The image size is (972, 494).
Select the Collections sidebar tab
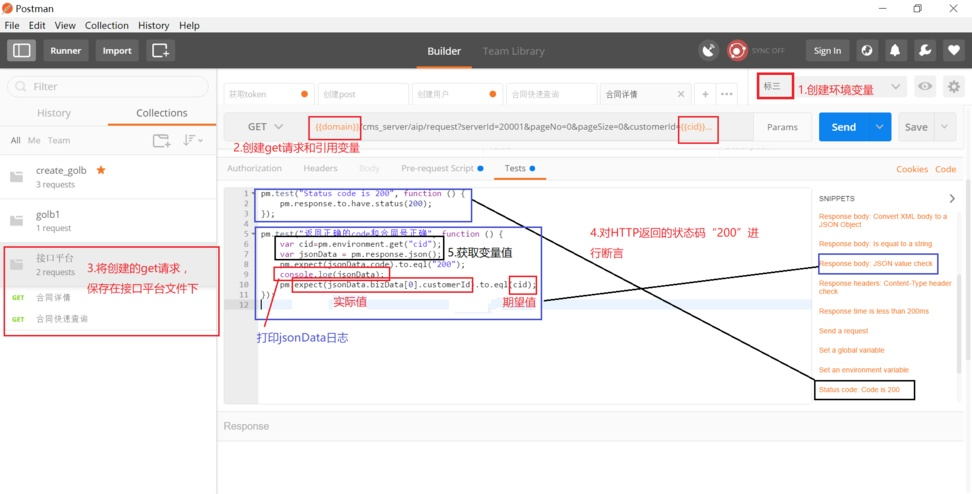[x=162, y=113]
